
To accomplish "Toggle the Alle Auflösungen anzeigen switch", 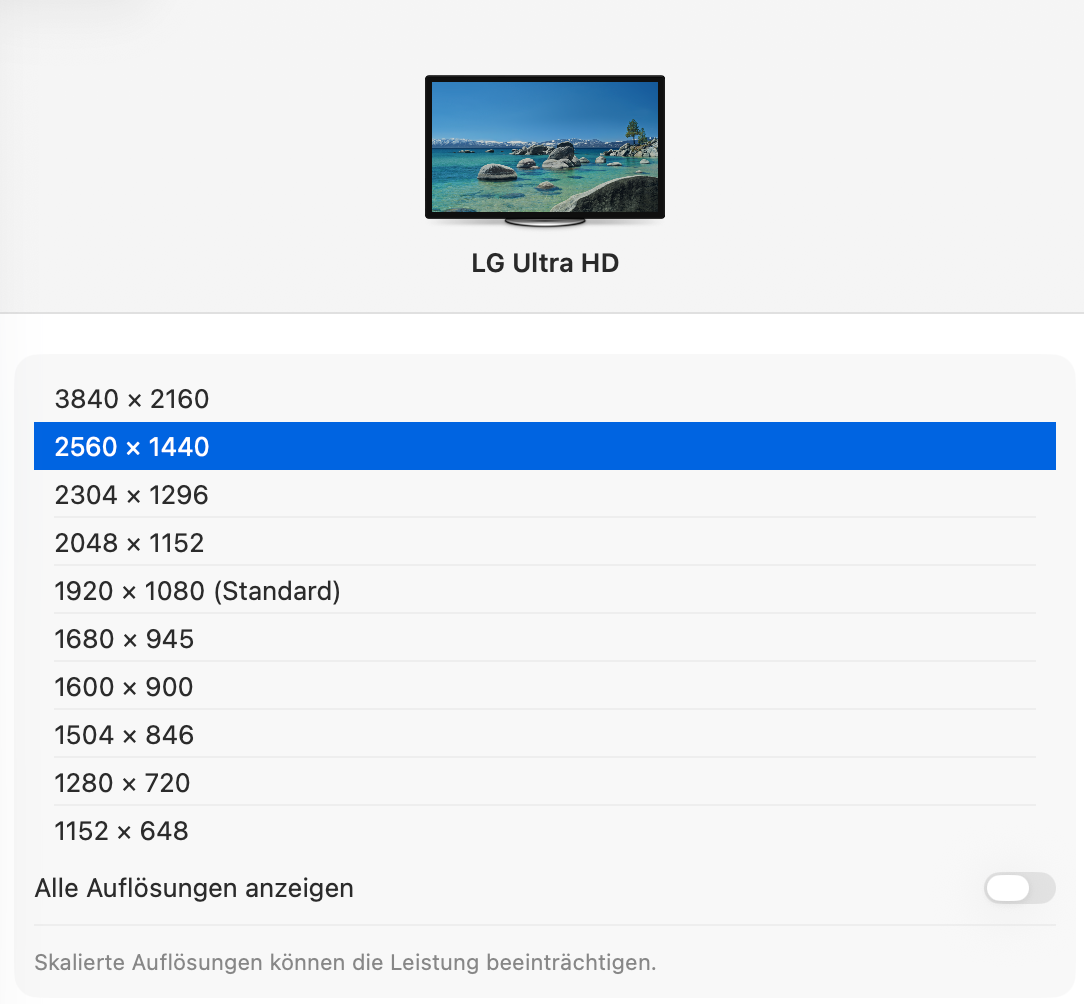I will pos(1020,888).
